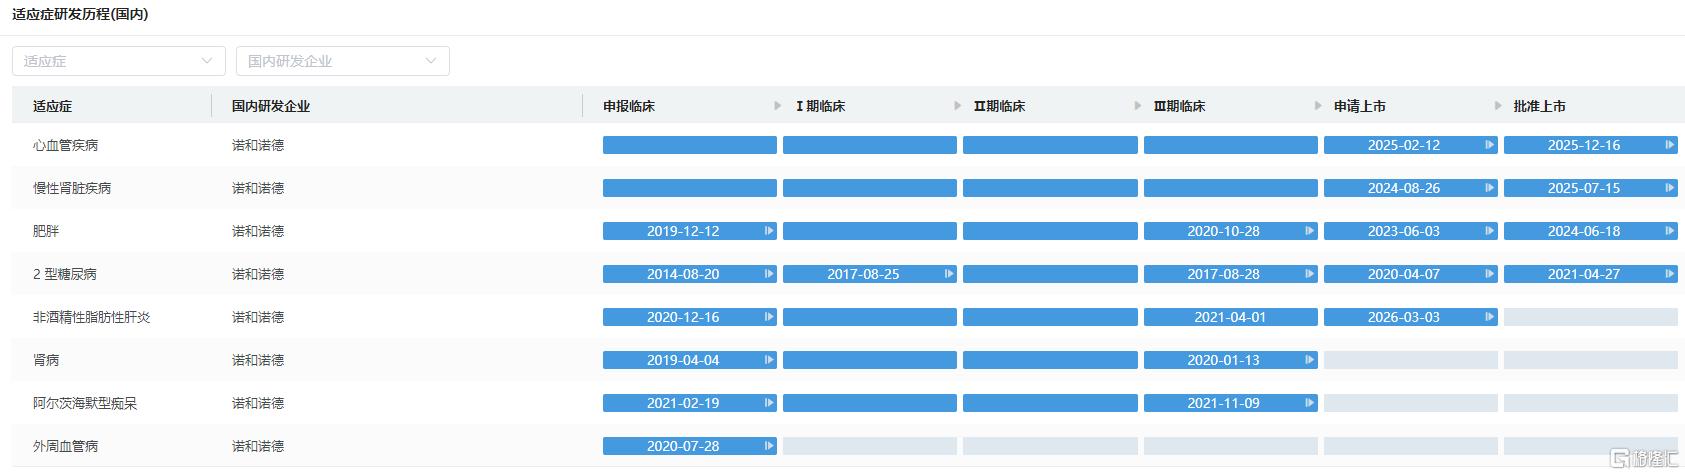This screenshot has height=475, width=1685.
Task: Click the arrow icon beside 2025-02-12
Action: click(1489, 145)
